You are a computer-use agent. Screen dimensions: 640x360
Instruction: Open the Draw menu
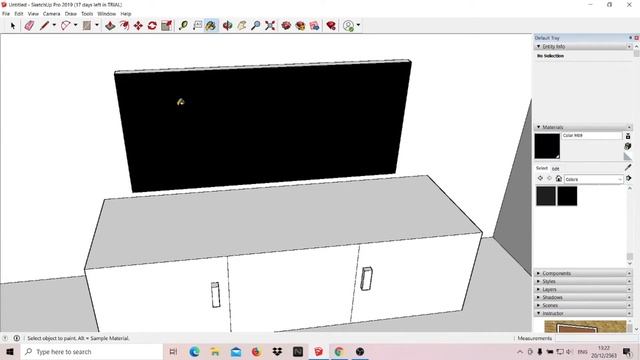point(71,14)
